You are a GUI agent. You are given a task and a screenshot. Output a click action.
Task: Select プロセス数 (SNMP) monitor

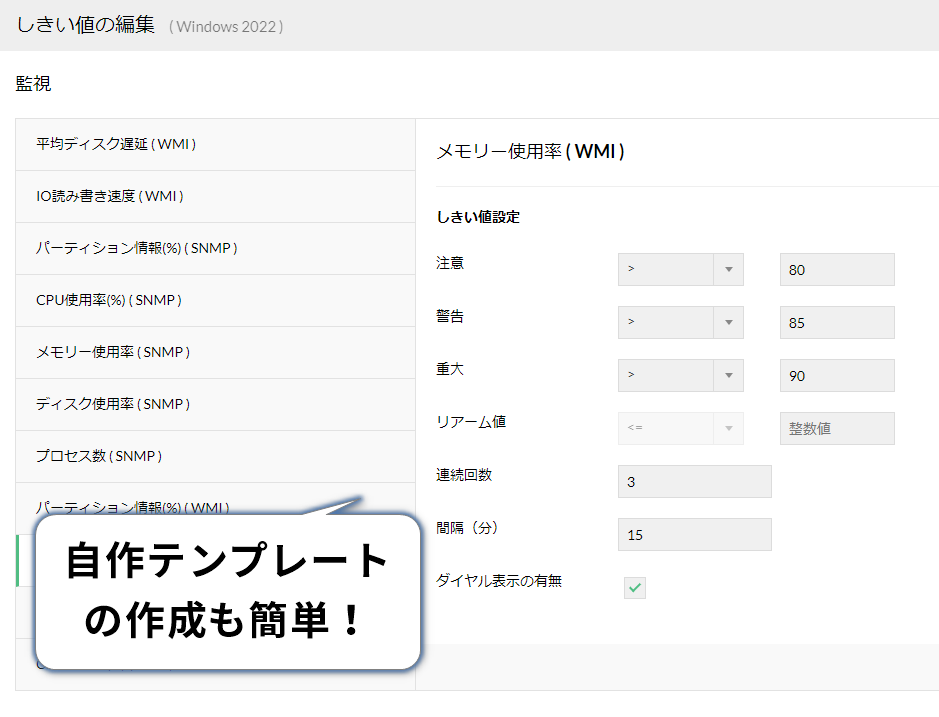99,456
